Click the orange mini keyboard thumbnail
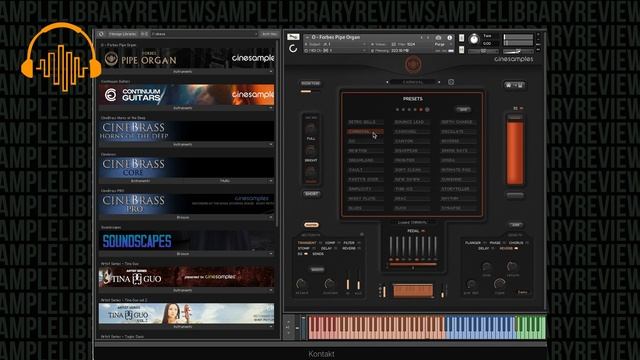This screenshot has width=640, height=360. click(413, 290)
